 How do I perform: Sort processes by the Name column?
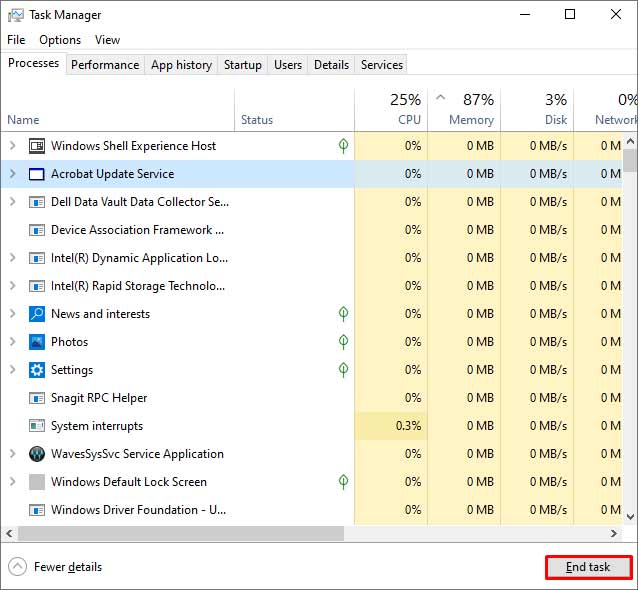pos(117,110)
